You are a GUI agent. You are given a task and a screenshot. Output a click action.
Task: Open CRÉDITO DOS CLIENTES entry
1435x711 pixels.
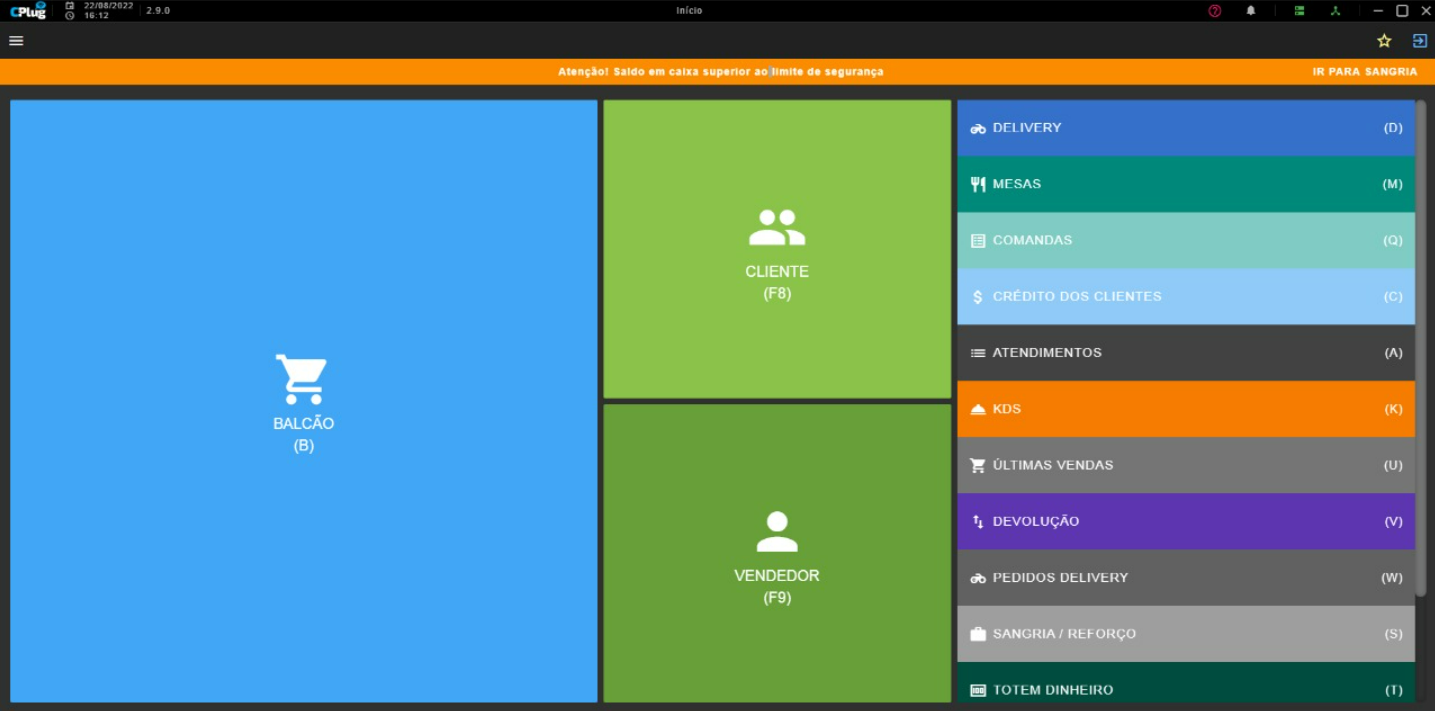pos(1186,296)
